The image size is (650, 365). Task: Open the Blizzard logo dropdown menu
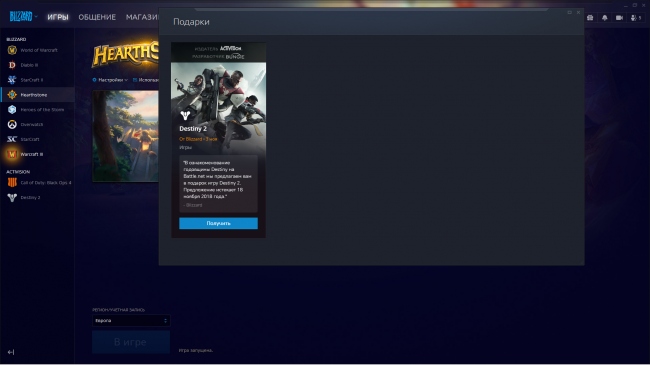pyautogui.click(x=23, y=17)
